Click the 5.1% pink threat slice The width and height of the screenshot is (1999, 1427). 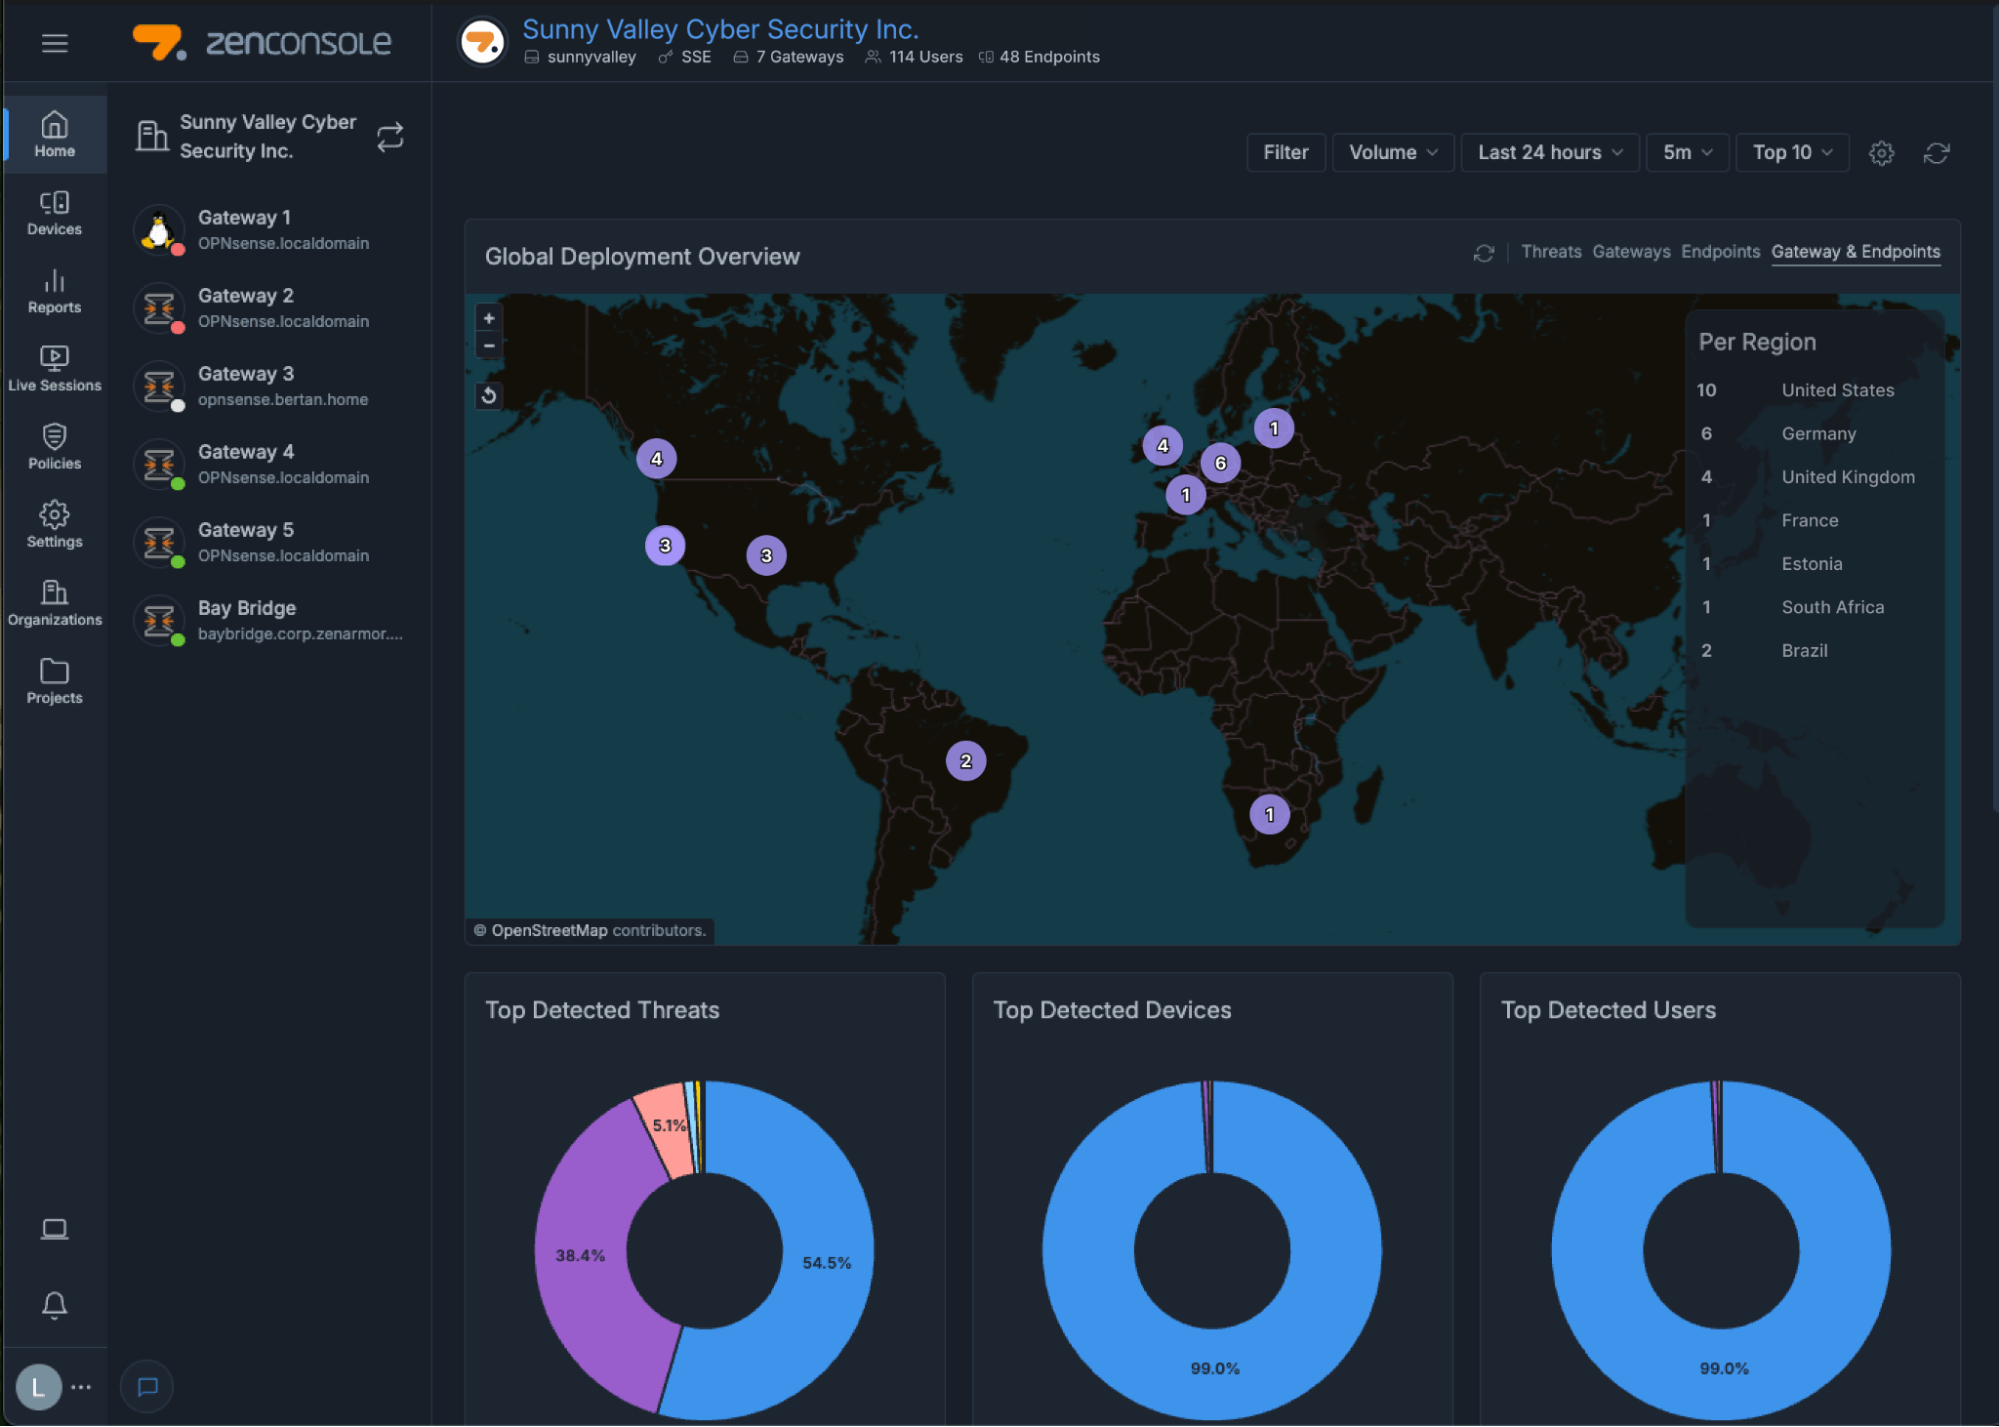tap(667, 1127)
